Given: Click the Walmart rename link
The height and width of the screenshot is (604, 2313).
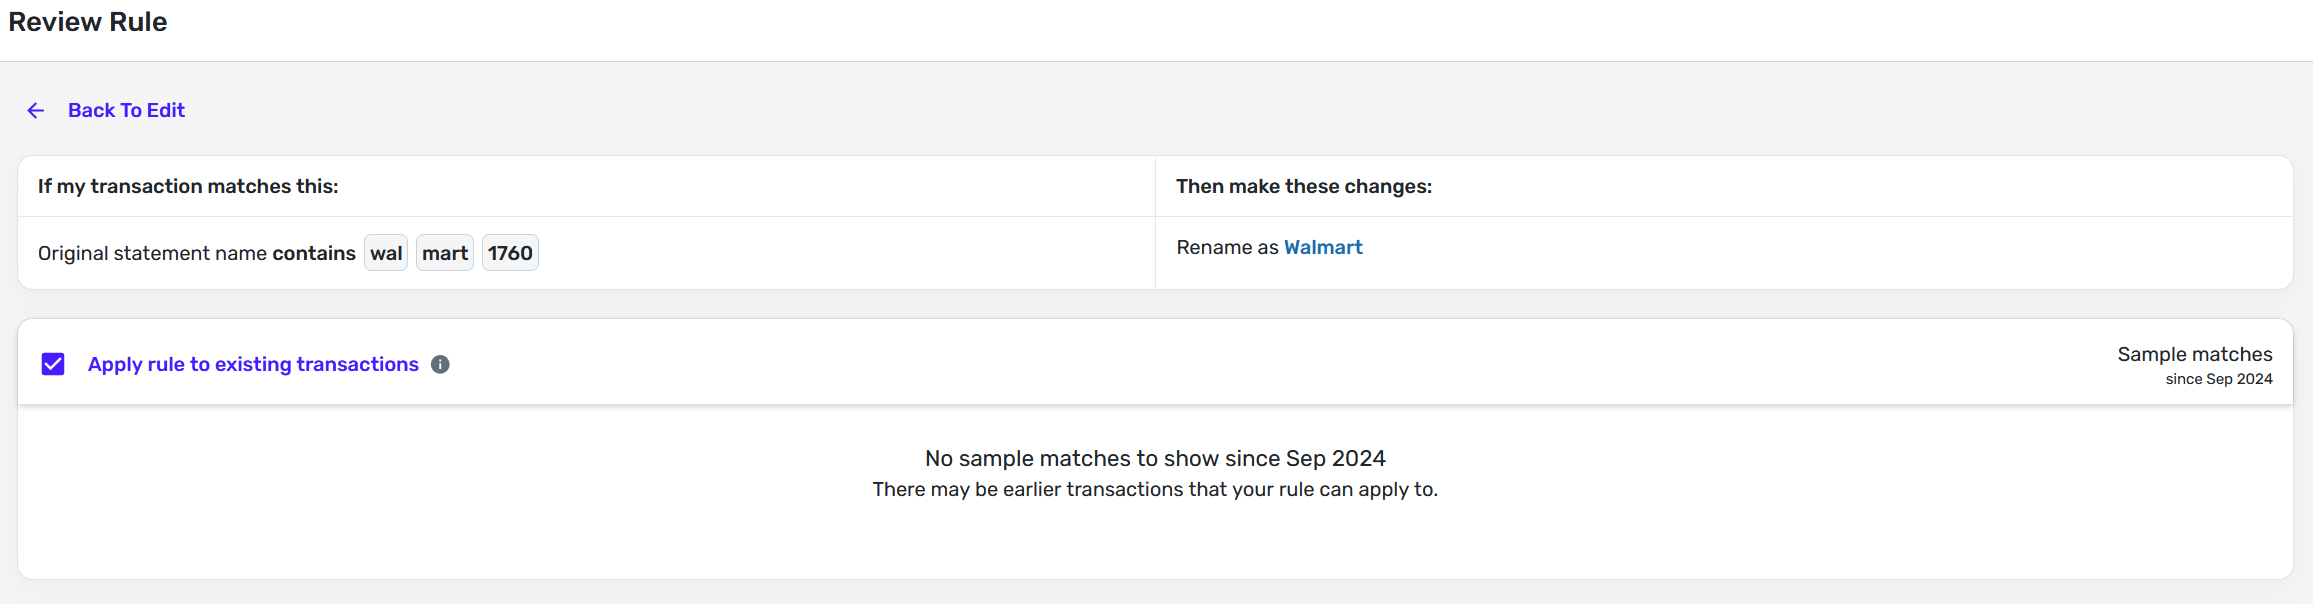Looking at the screenshot, I should click(x=1323, y=248).
